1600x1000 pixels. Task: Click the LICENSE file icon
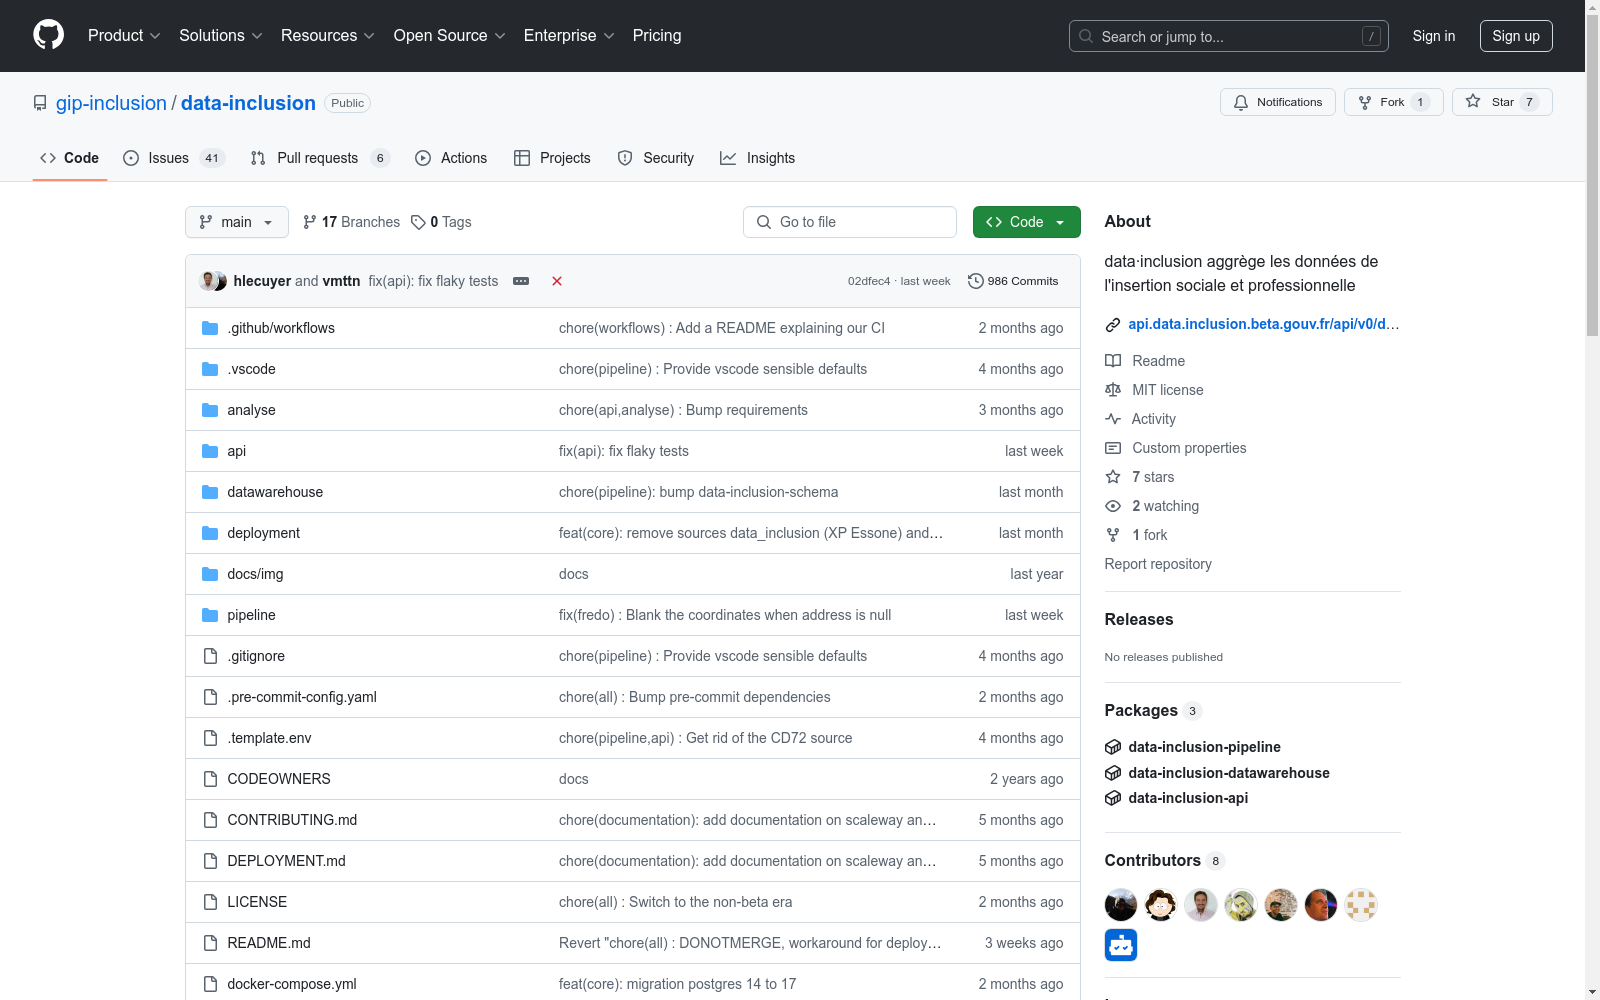pyautogui.click(x=210, y=902)
